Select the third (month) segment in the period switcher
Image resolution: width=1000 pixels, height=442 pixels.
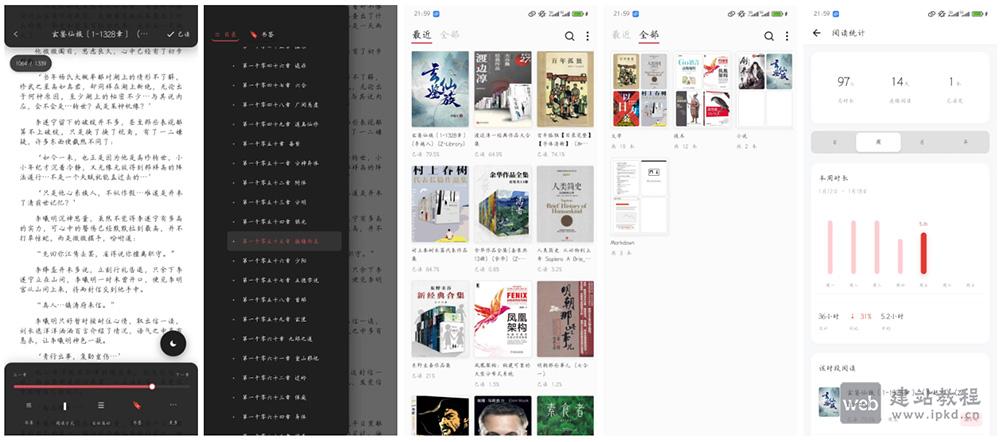coord(922,142)
